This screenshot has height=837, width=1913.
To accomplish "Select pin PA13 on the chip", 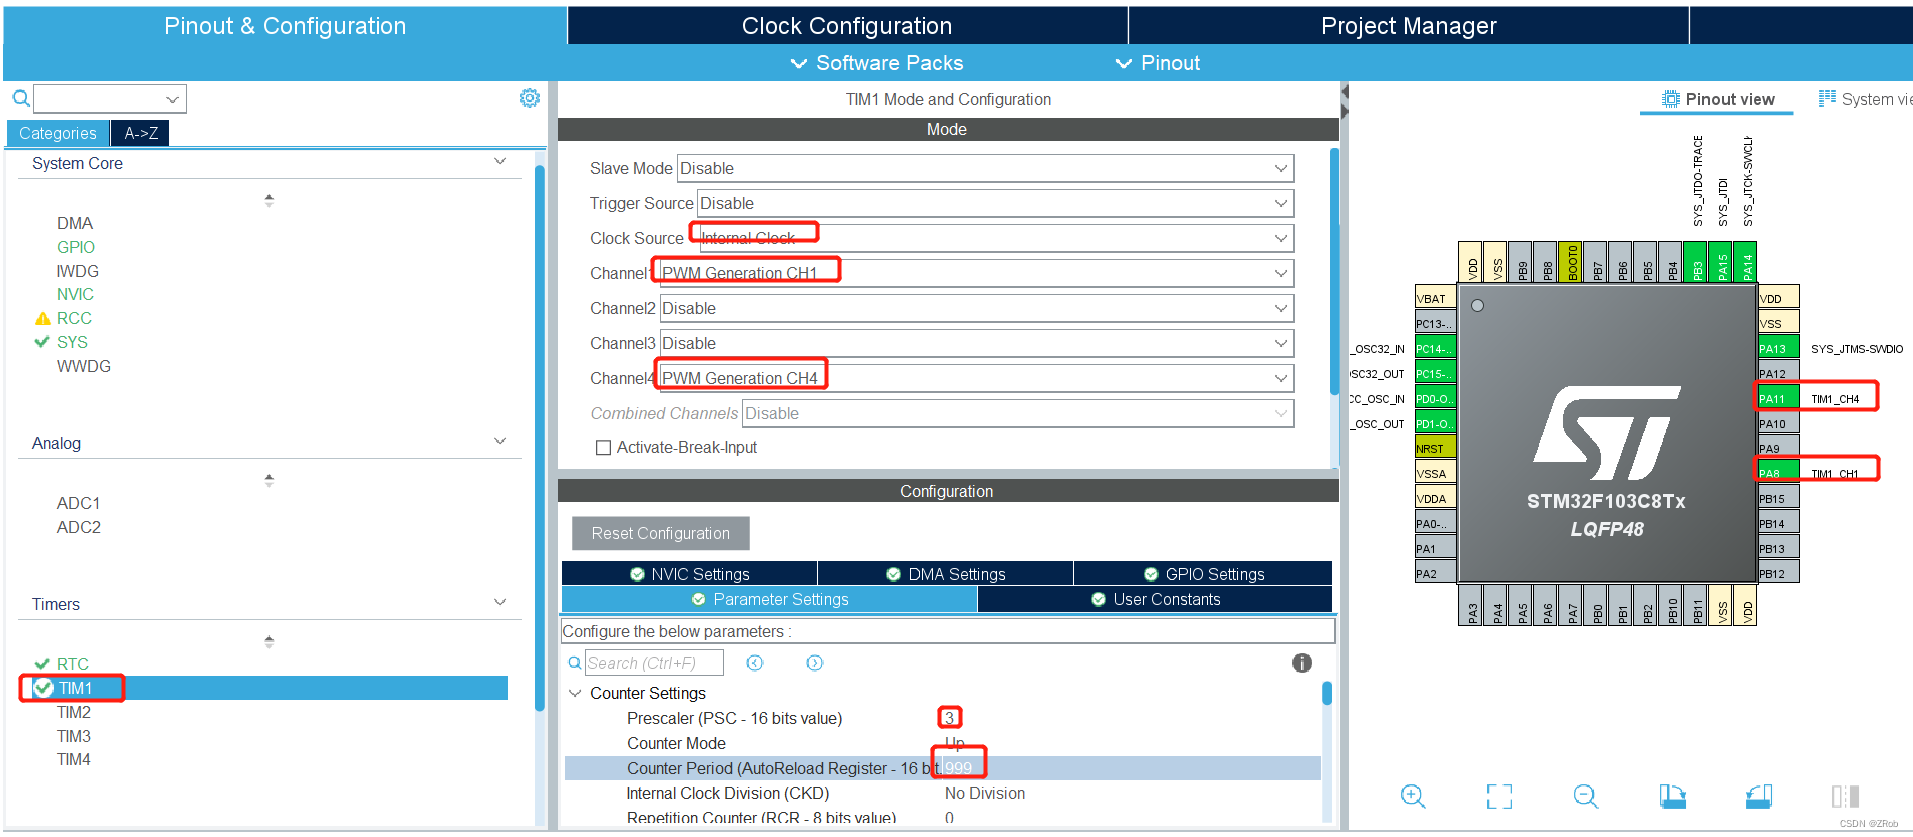I will click(x=1778, y=347).
